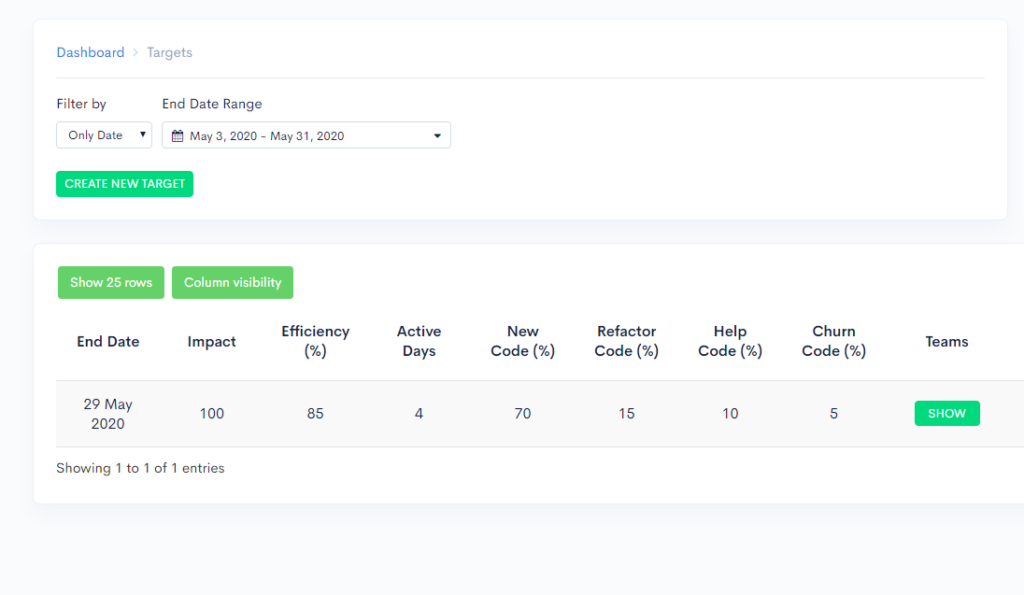Open the Column visibility options
This screenshot has width=1024, height=595.
point(232,282)
